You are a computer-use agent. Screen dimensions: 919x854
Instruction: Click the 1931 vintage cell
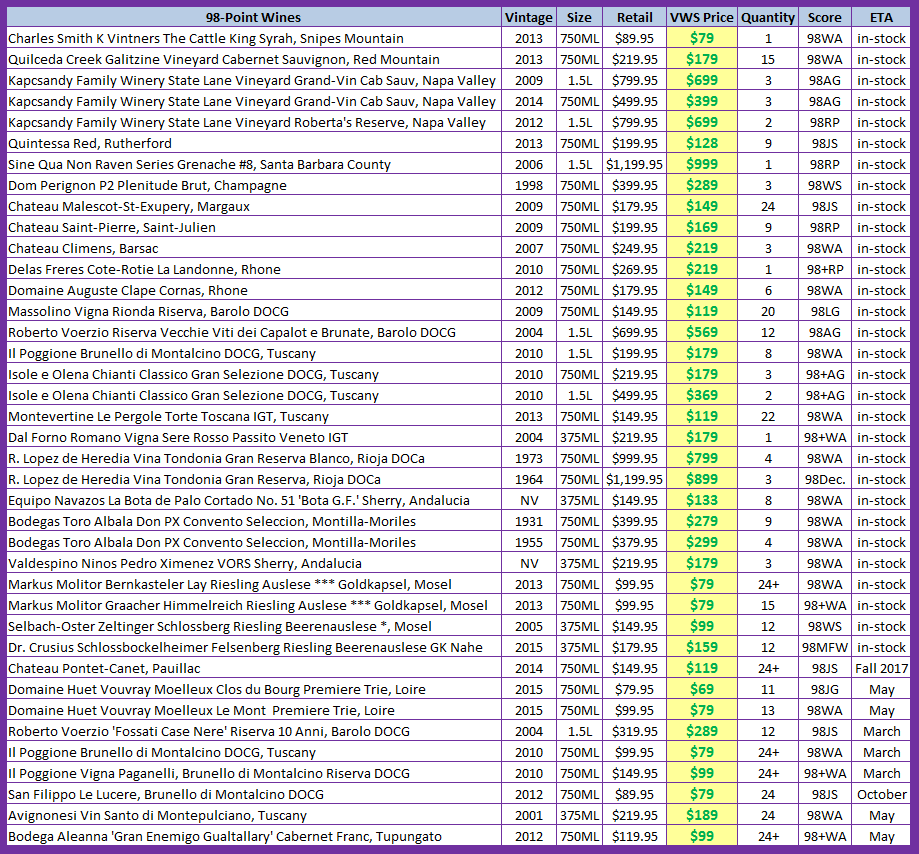pos(529,522)
